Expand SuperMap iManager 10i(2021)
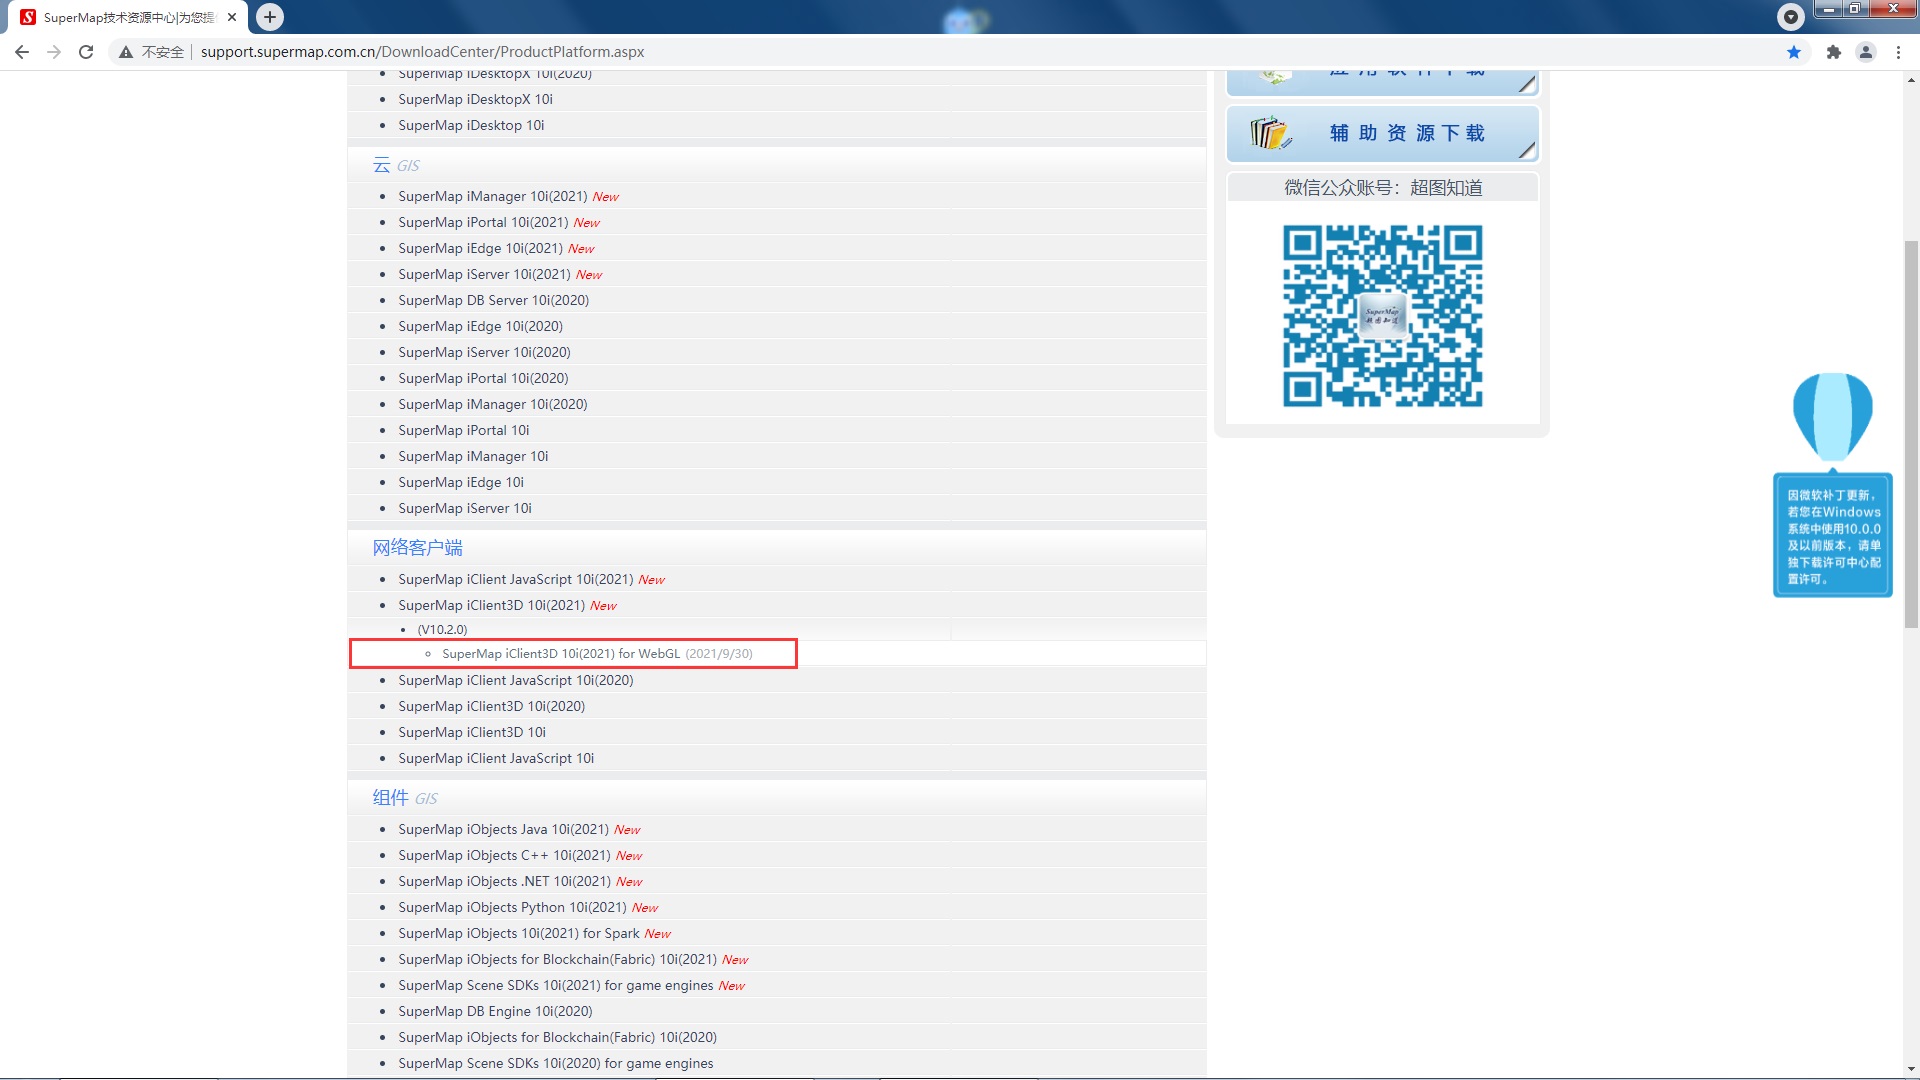 (x=493, y=196)
